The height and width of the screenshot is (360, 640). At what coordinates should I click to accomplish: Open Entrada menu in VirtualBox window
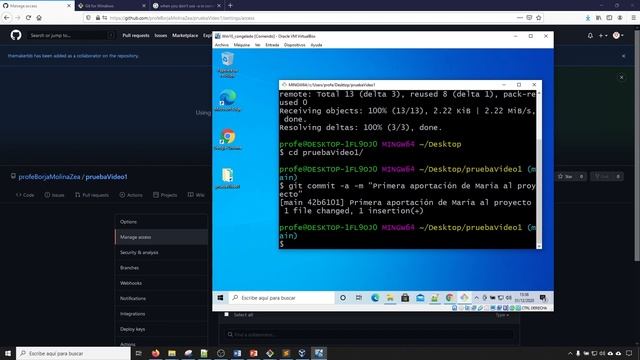point(272,45)
